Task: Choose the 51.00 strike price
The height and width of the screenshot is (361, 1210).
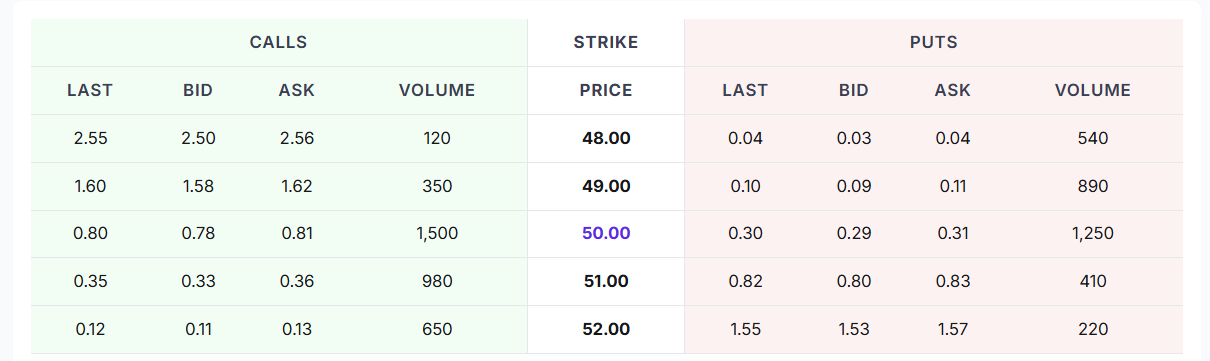Action: click(x=606, y=281)
